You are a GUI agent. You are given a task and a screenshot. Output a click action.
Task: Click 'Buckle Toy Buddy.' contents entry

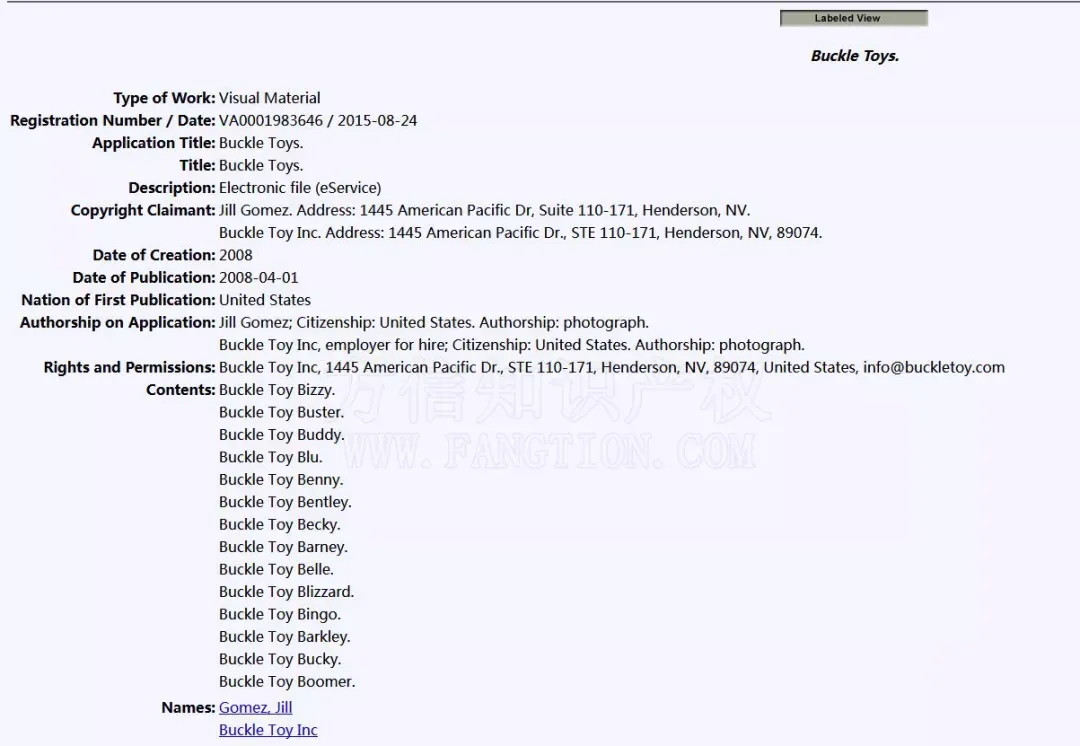281,435
